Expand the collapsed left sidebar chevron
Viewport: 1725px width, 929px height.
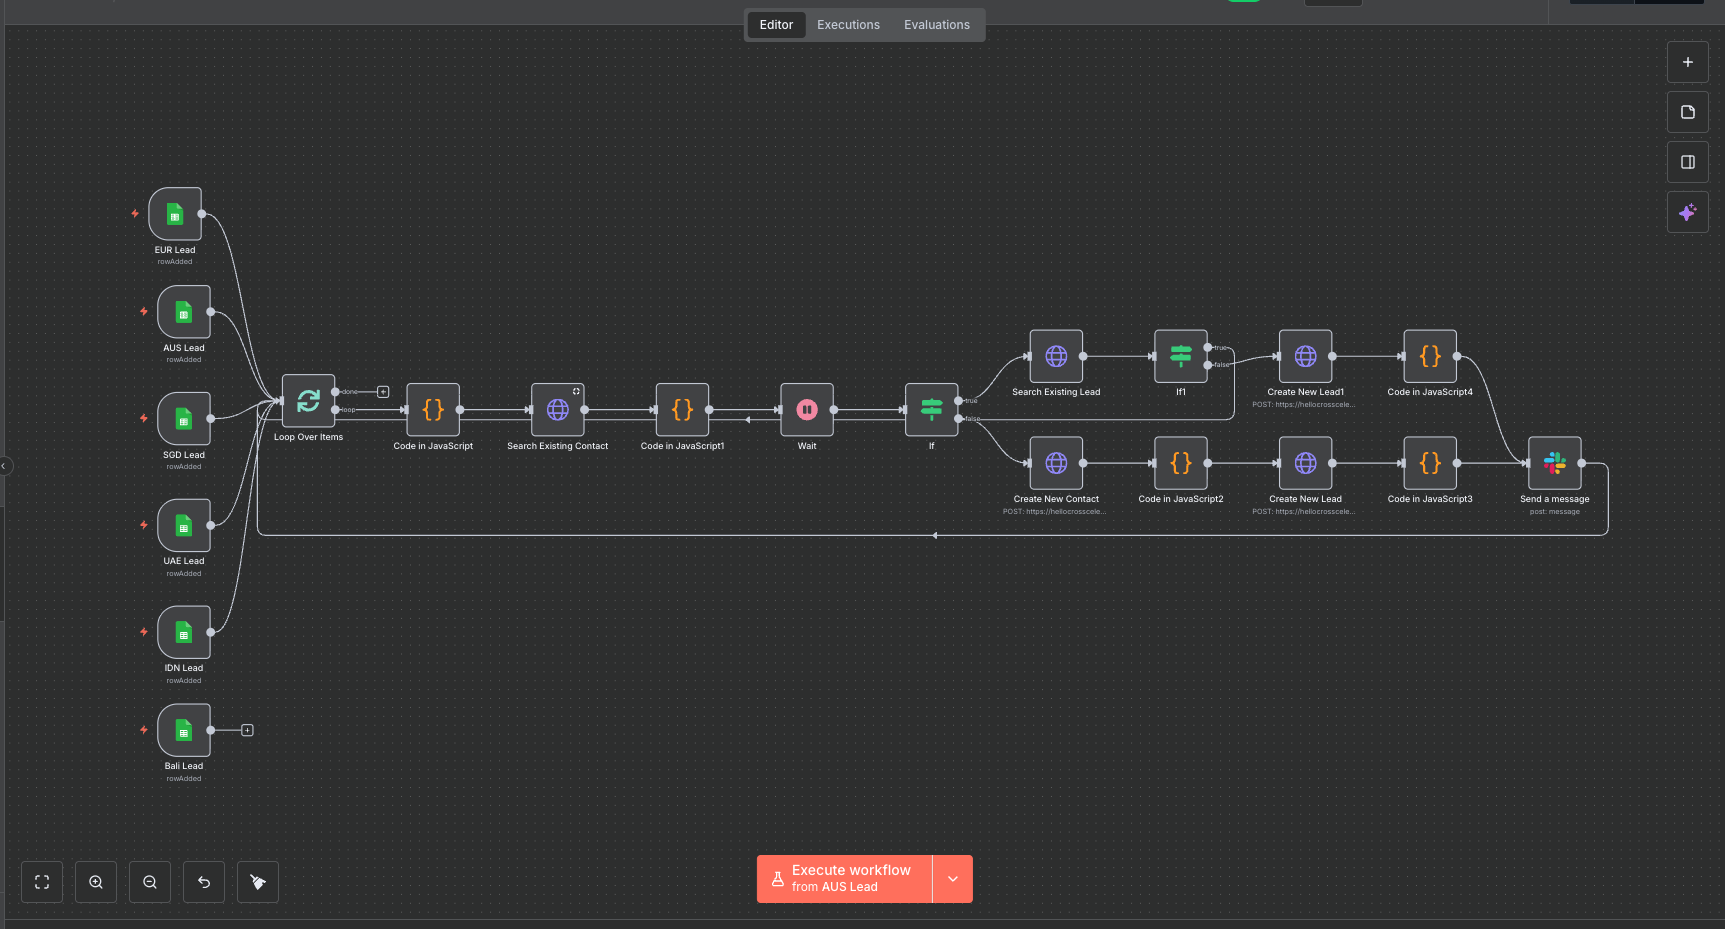click(4, 466)
